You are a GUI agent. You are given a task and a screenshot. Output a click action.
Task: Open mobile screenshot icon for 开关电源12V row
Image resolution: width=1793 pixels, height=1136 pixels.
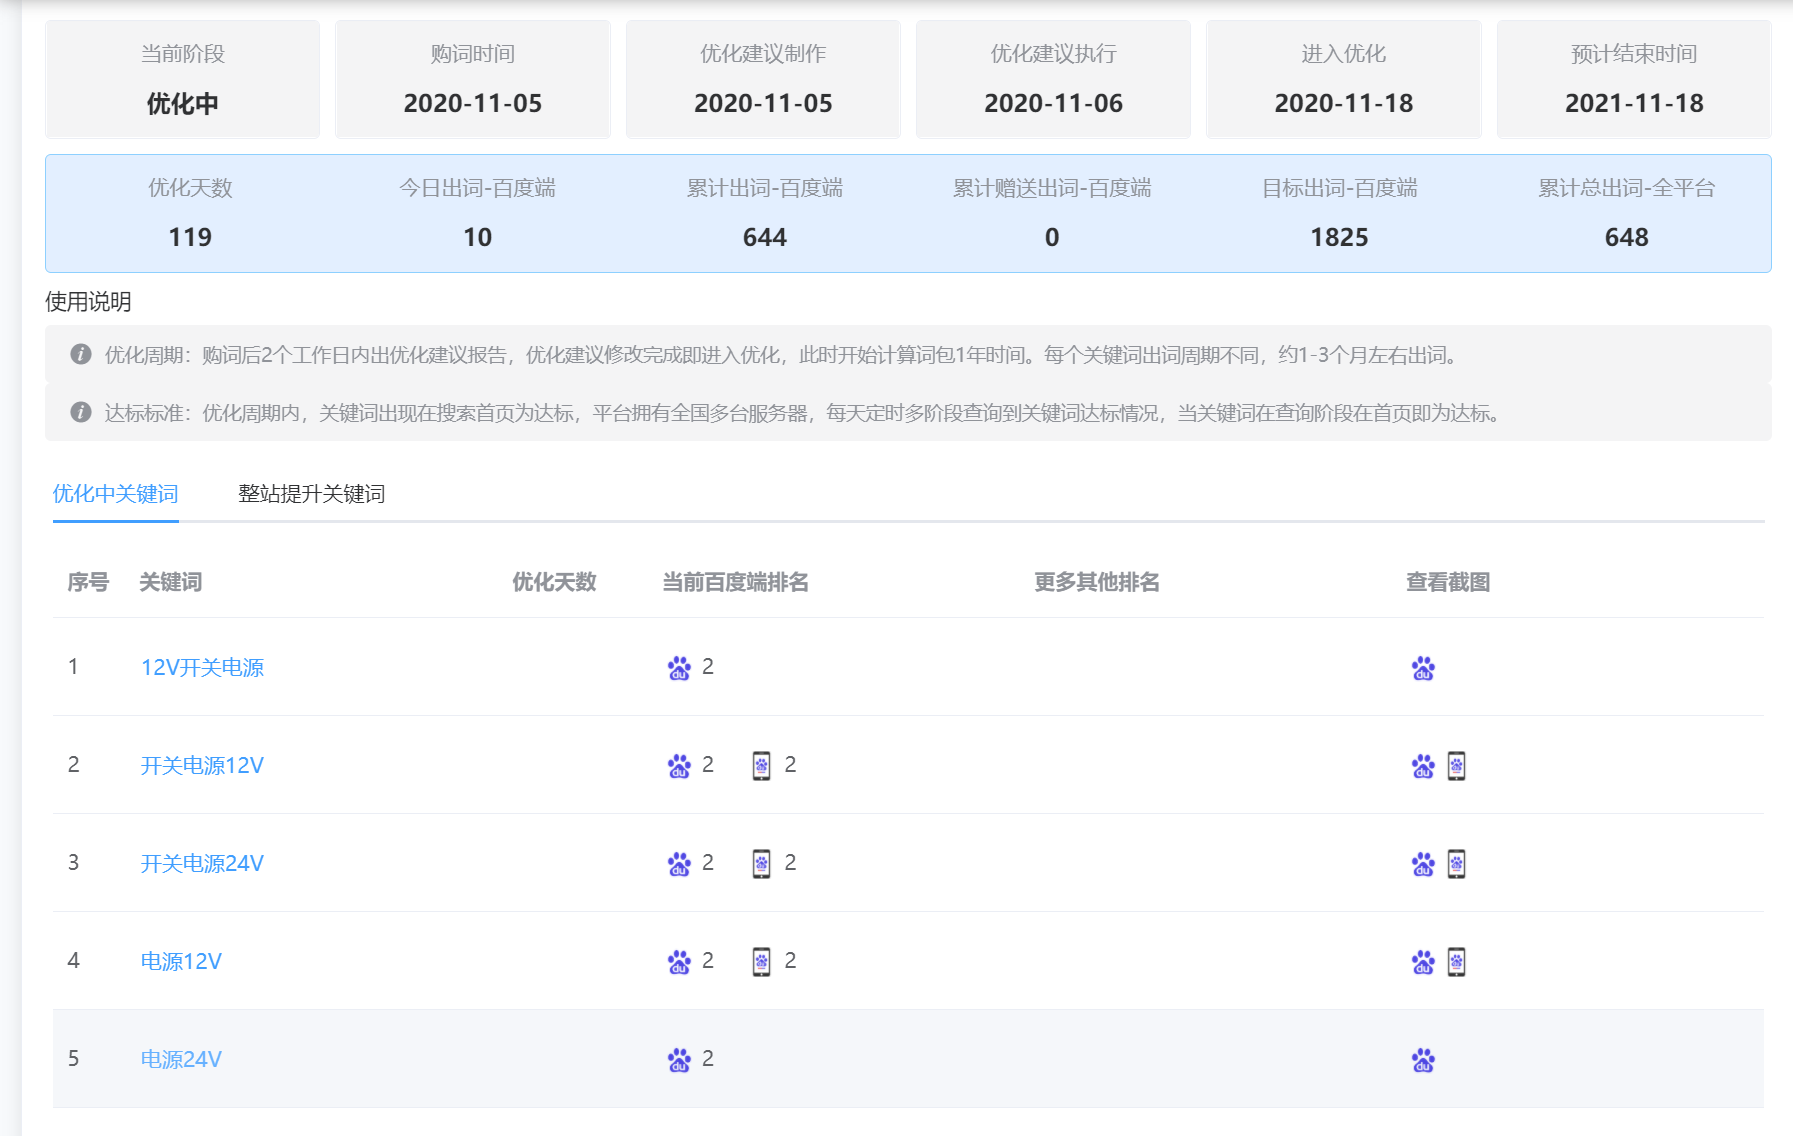[x=1456, y=766]
